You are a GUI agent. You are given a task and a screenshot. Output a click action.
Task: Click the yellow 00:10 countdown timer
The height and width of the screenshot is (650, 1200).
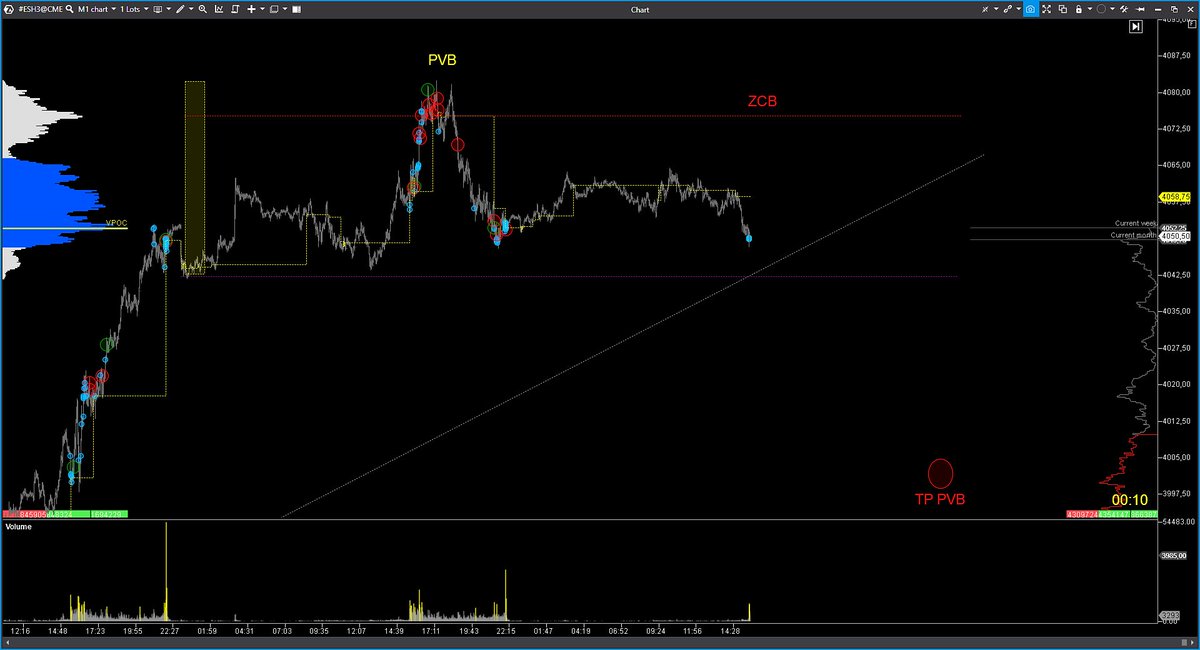click(1129, 500)
